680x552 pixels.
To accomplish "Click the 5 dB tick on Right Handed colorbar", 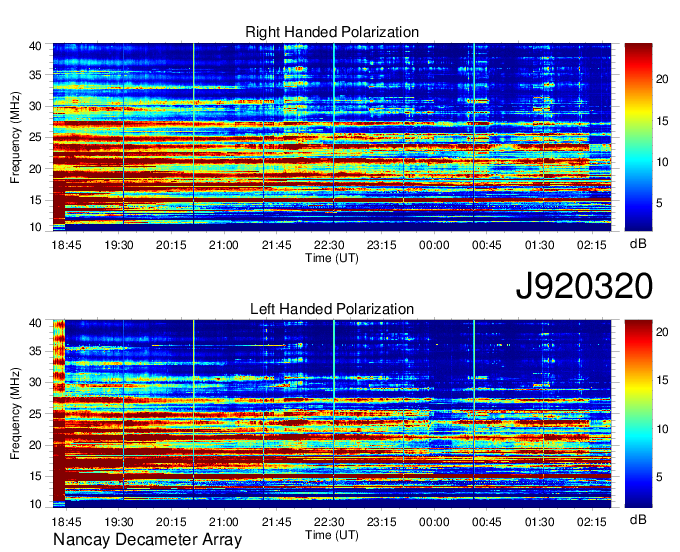I will click(659, 203).
